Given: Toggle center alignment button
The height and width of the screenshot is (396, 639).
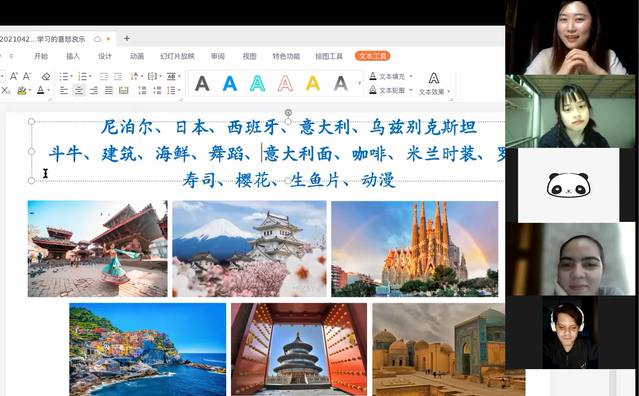Looking at the screenshot, I should click(x=79, y=90).
